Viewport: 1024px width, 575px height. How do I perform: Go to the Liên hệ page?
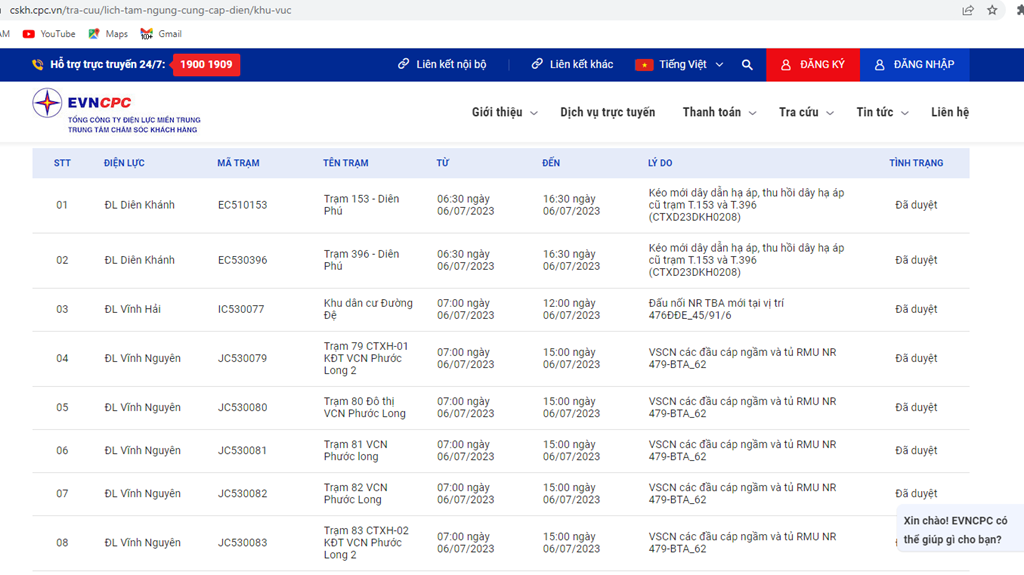949,112
